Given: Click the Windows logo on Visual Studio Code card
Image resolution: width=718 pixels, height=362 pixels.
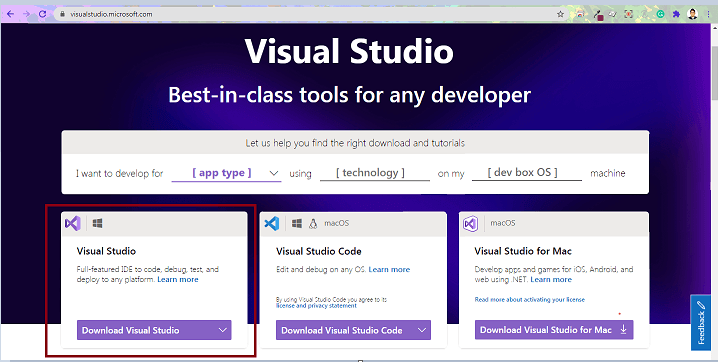Looking at the screenshot, I should pyautogui.click(x=297, y=223).
